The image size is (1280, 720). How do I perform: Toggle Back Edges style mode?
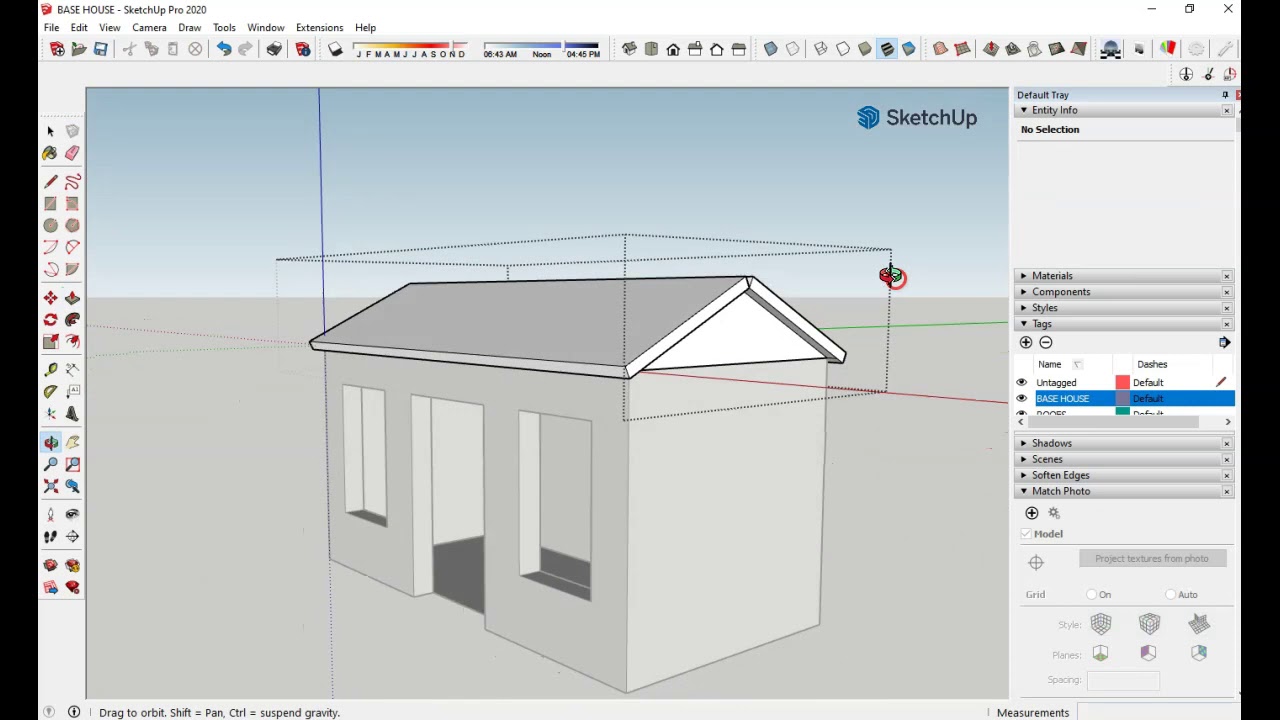793,49
